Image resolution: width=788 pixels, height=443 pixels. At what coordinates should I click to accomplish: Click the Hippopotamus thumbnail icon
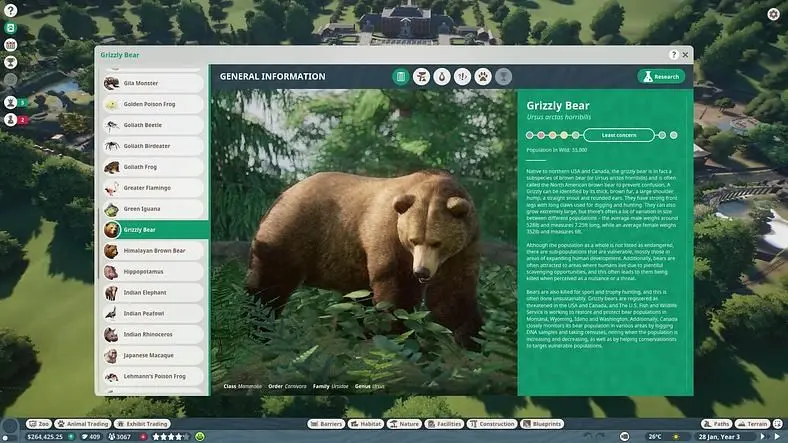[x=111, y=272]
